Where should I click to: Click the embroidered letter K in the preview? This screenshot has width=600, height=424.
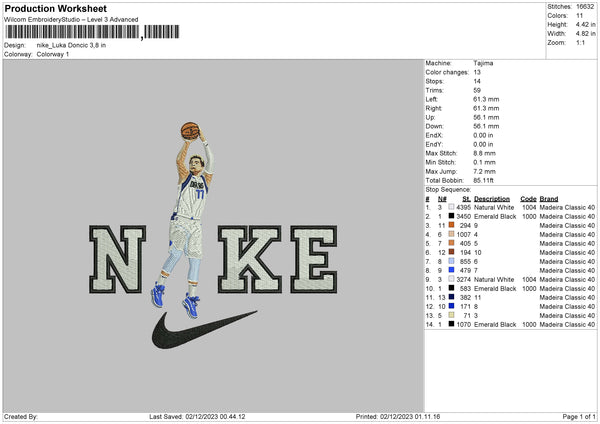(249, 259)
